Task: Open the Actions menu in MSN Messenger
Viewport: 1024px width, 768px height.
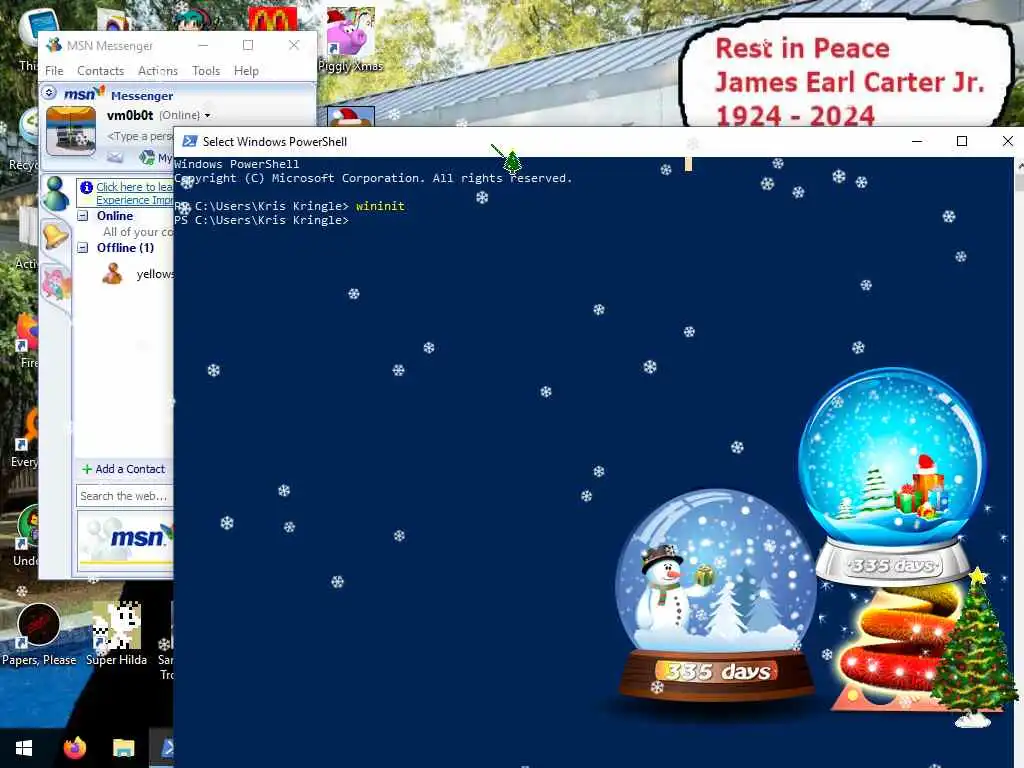Action: pyautogui.click(x=157, y=71)
